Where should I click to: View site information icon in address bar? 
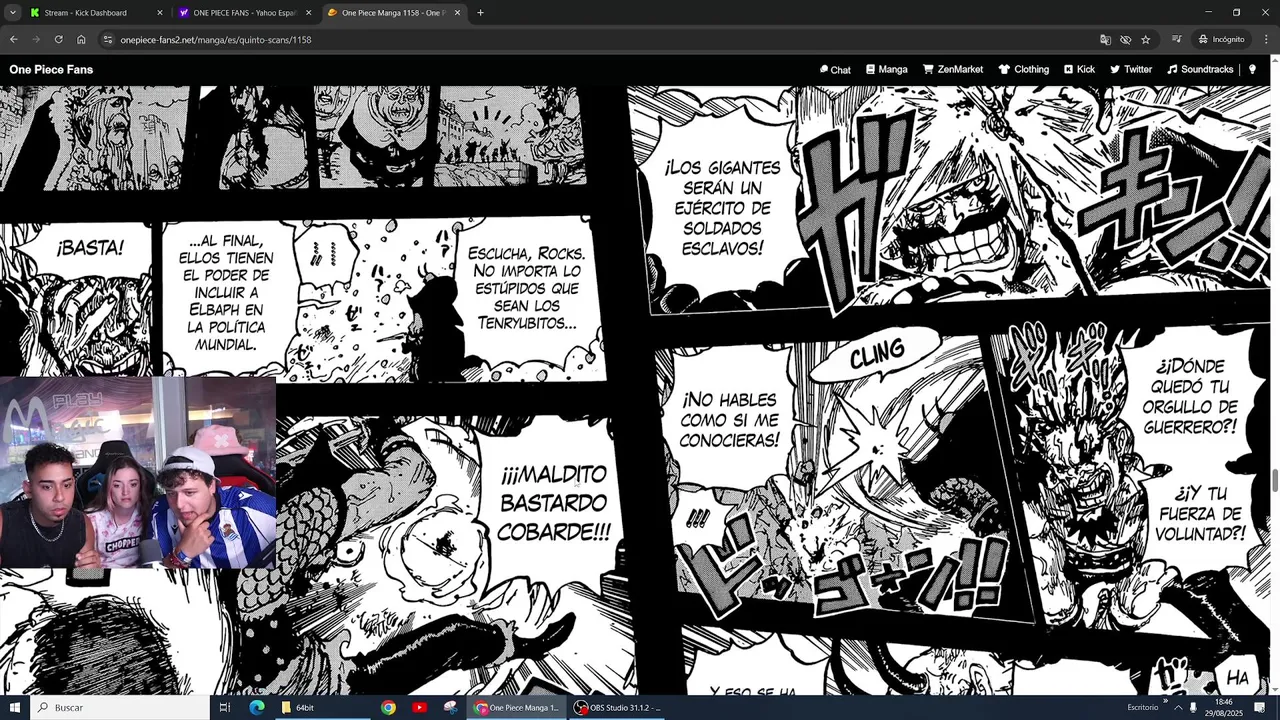pyautogui.click(x=107, y=40)
